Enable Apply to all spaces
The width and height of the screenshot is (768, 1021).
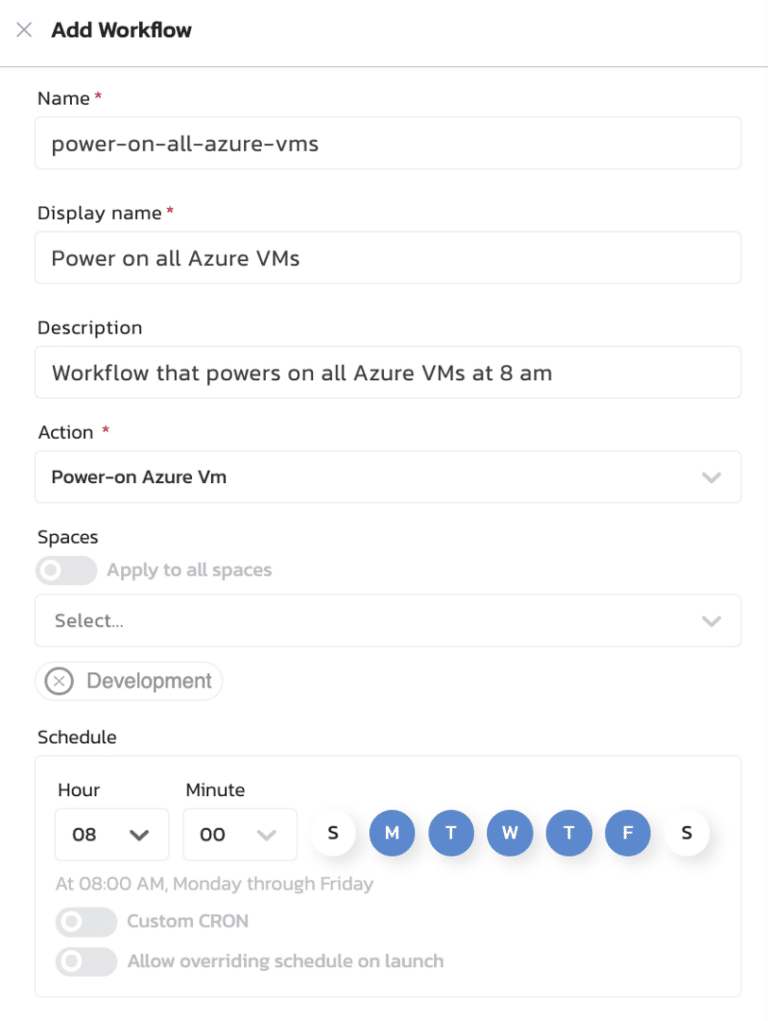tap(65, 570)
